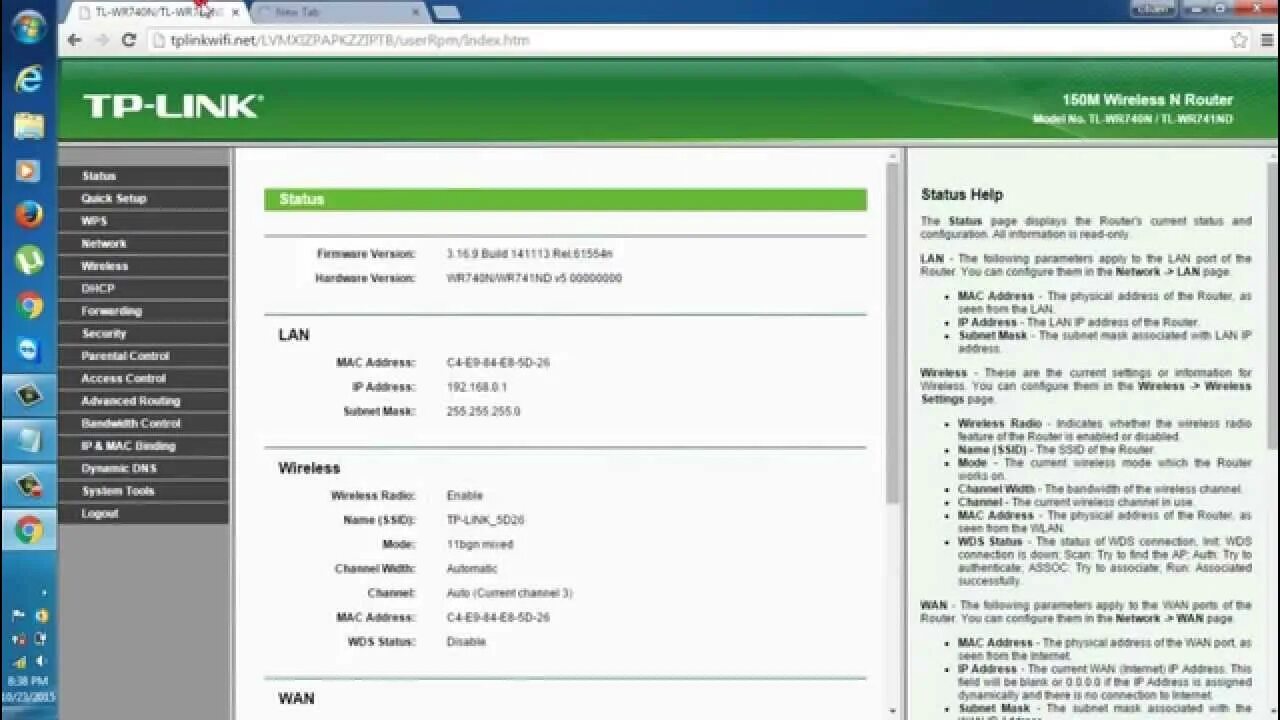1280x720 pixels.
Task: Click the Status Help heading
Action: point(962,195)
